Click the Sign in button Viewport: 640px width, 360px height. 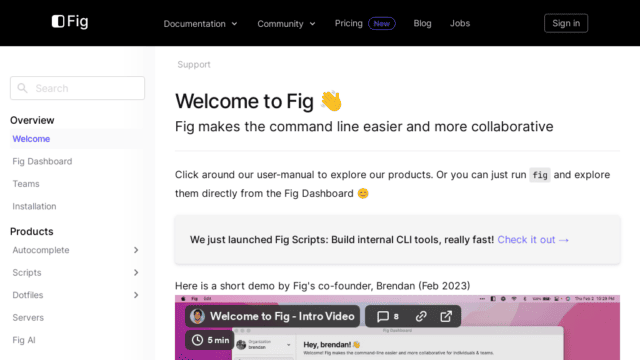coord(566,23)
